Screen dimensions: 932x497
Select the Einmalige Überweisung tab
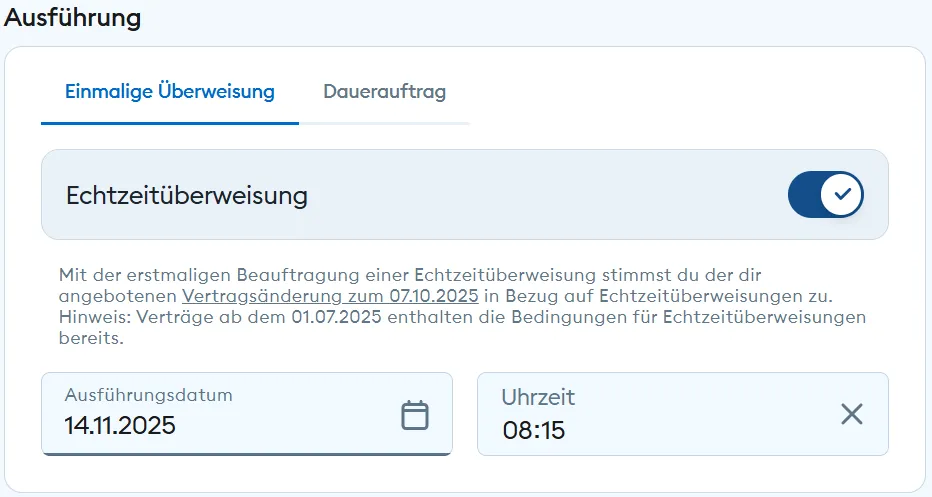pos(170,92)
